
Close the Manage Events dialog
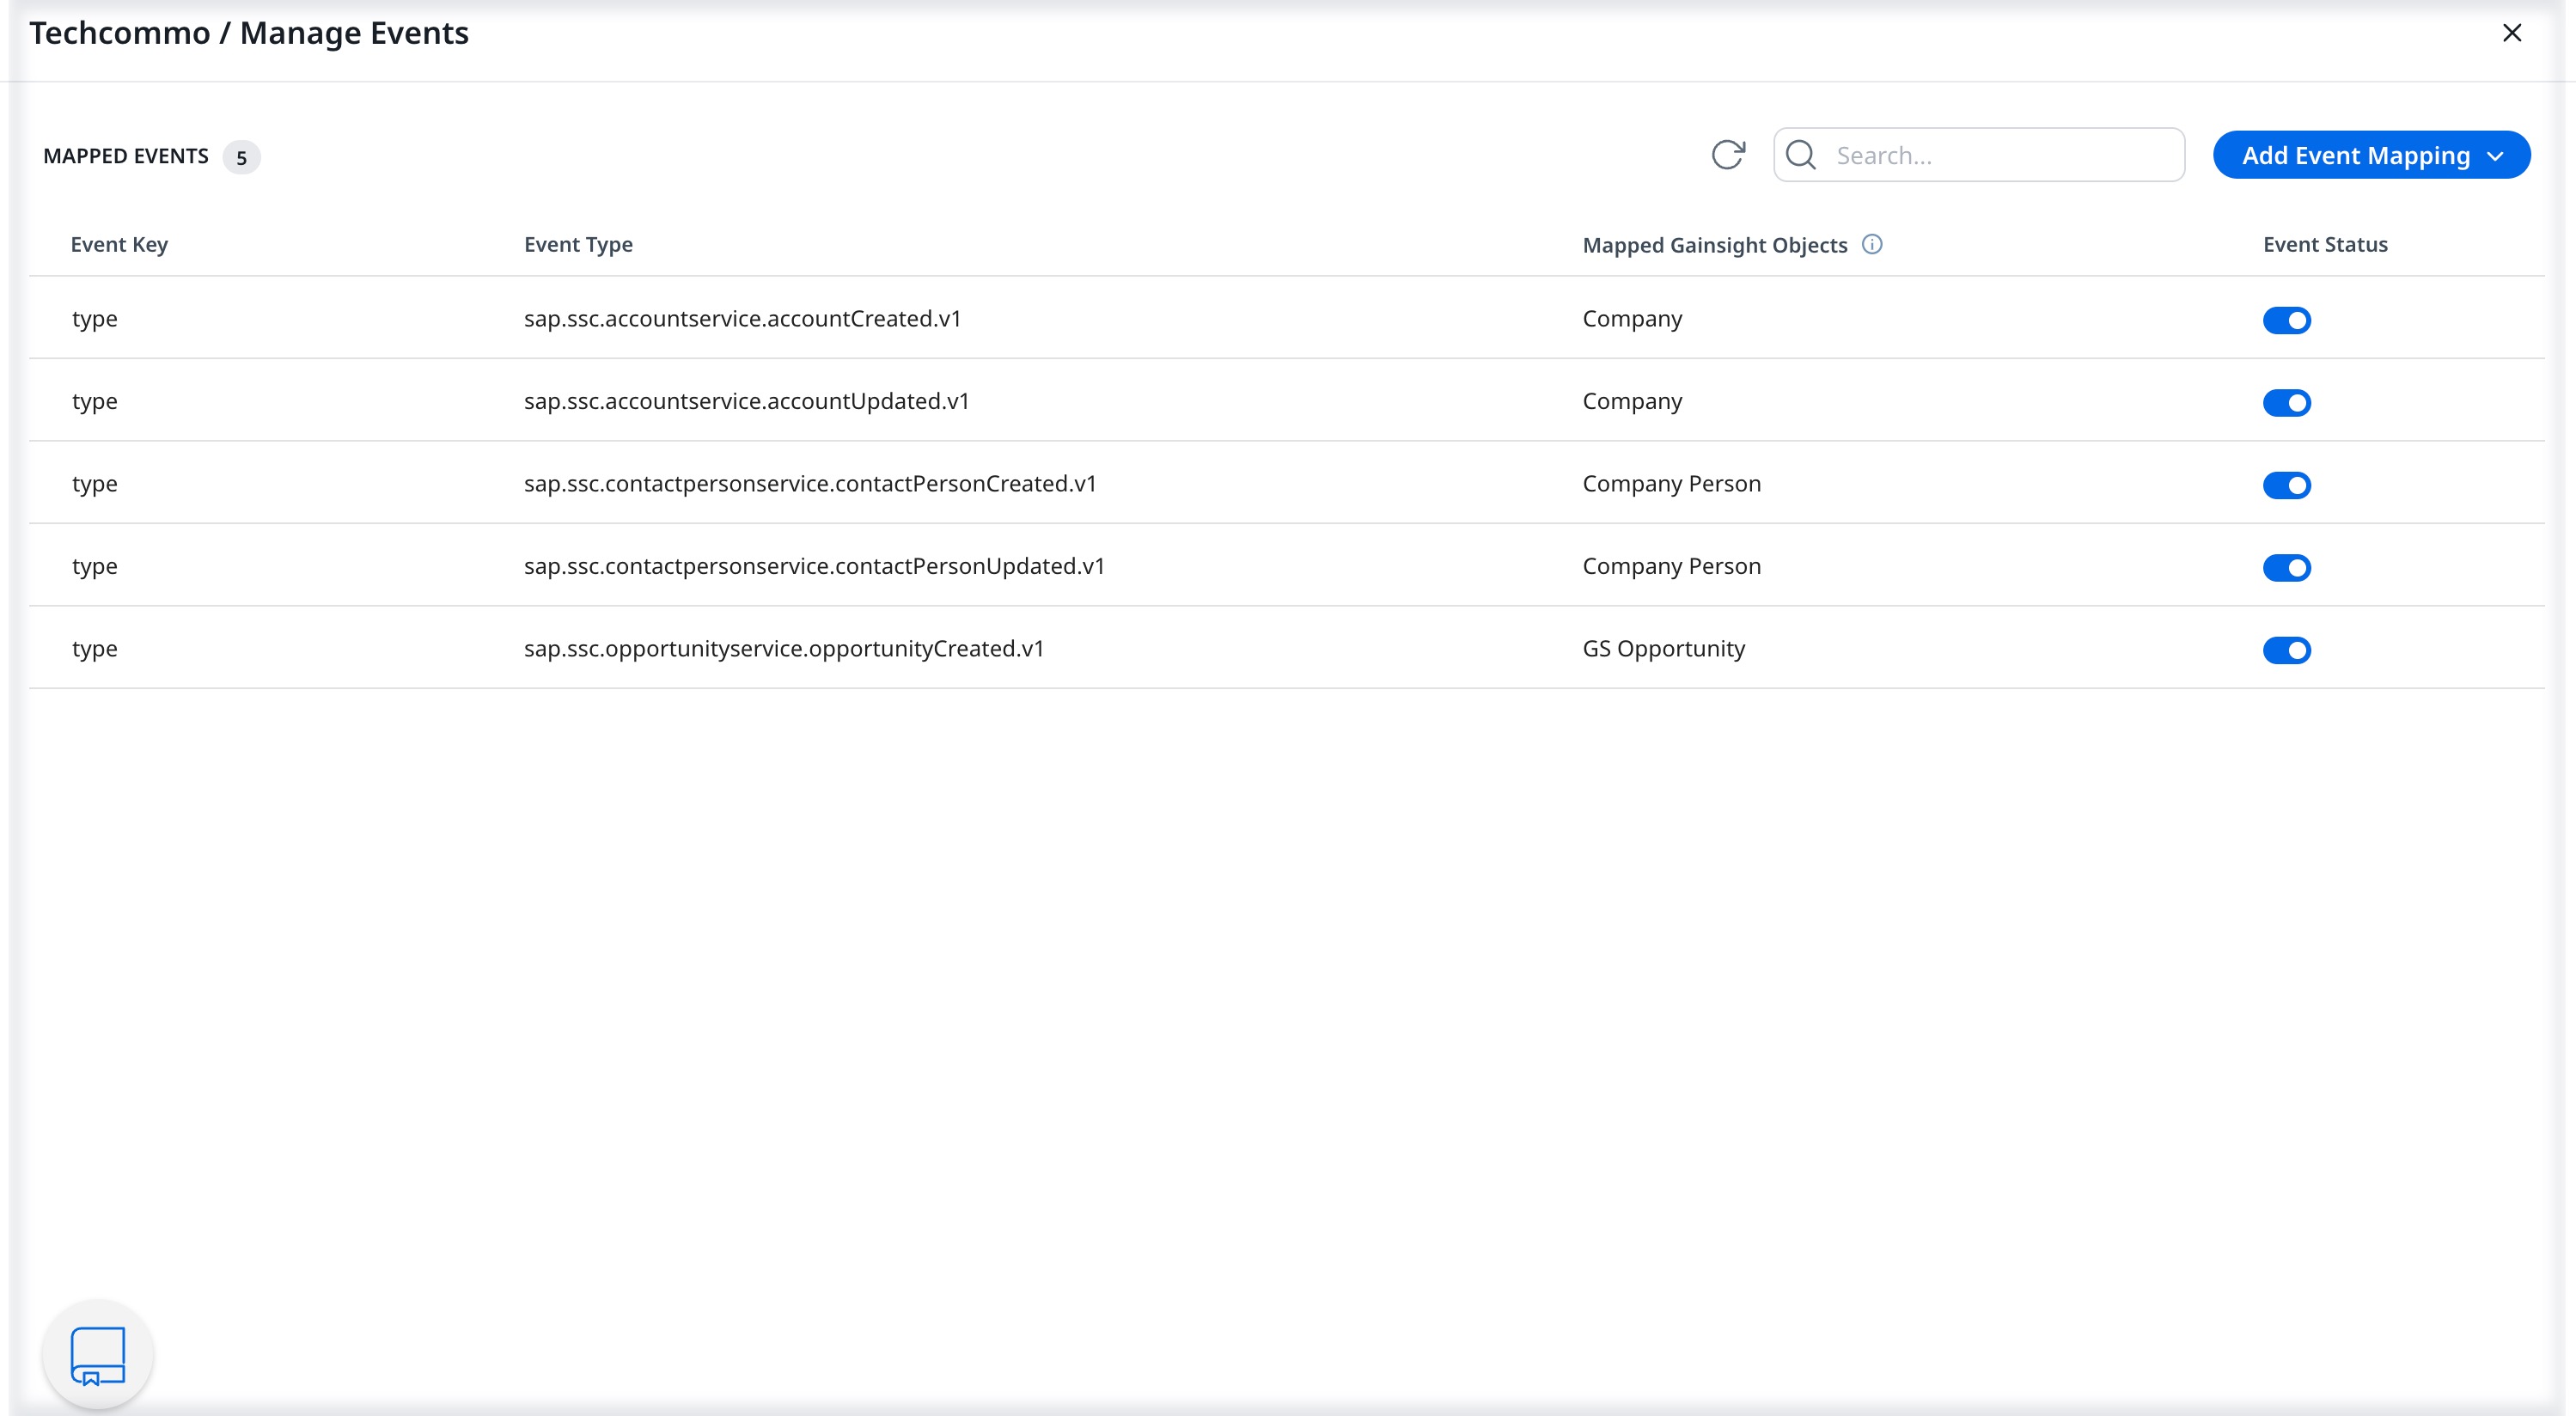click(x=2513, y=33)
